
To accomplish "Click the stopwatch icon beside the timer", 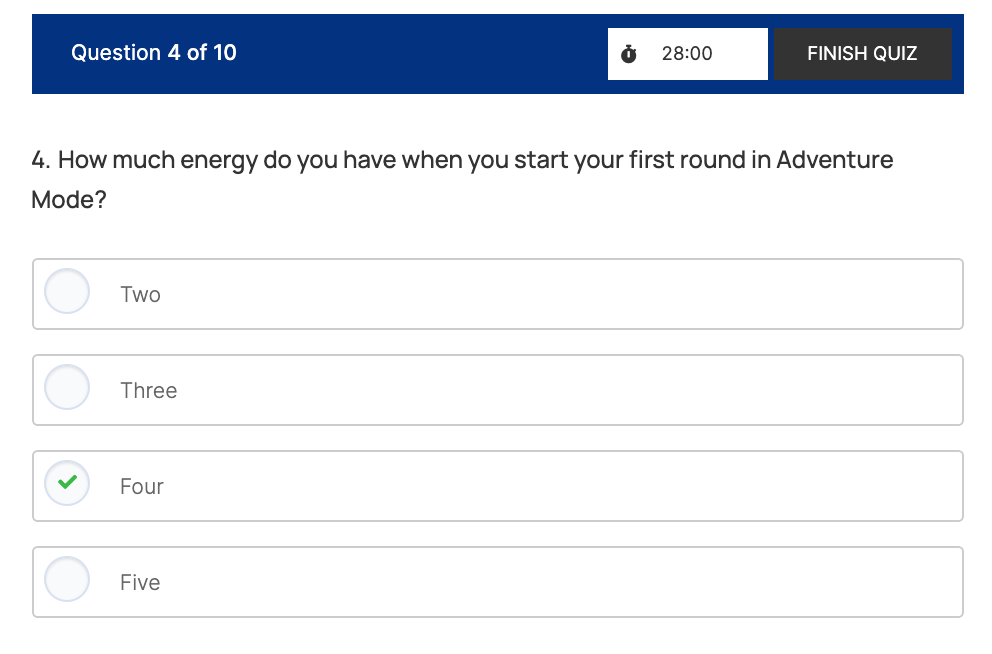I will click(x=629, y=54).
